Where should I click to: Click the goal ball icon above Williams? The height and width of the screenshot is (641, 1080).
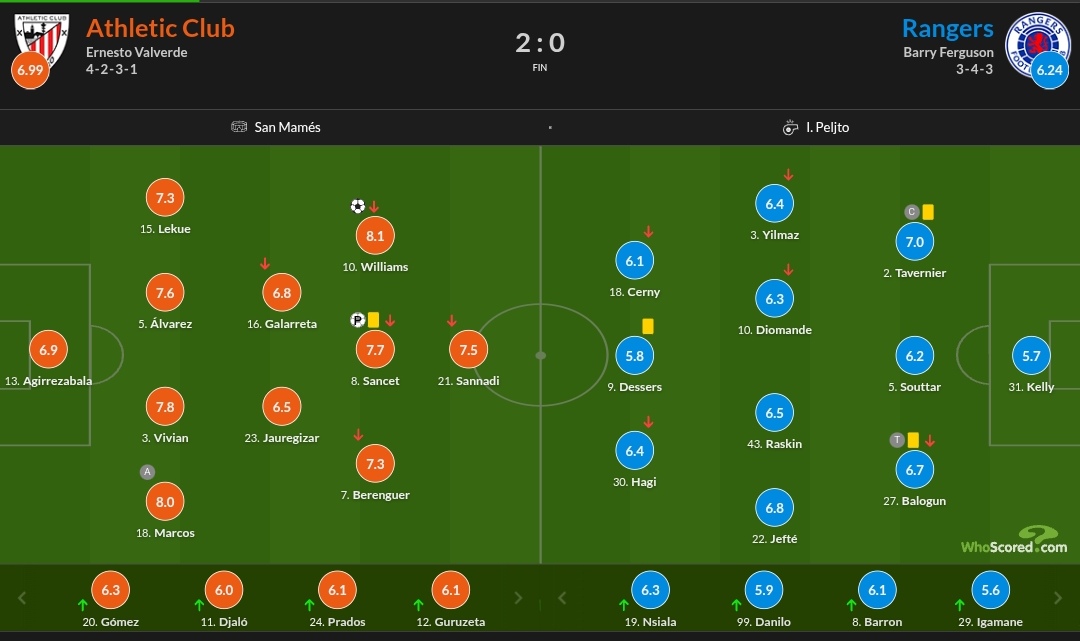point(357,206)
